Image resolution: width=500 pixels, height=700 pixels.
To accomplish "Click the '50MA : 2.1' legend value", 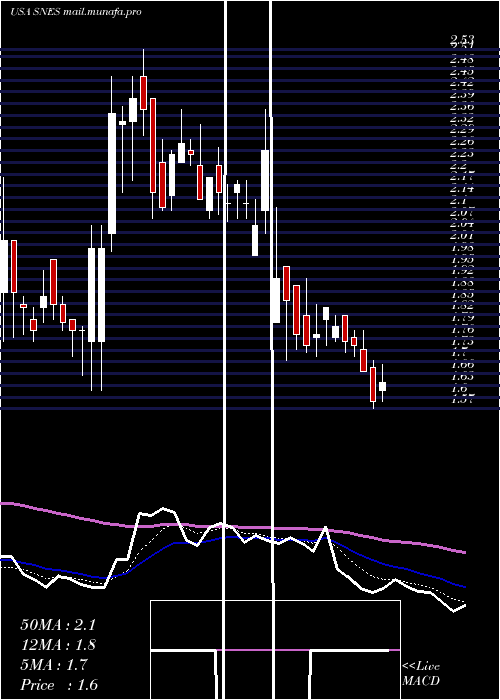I will pos(58,625).
